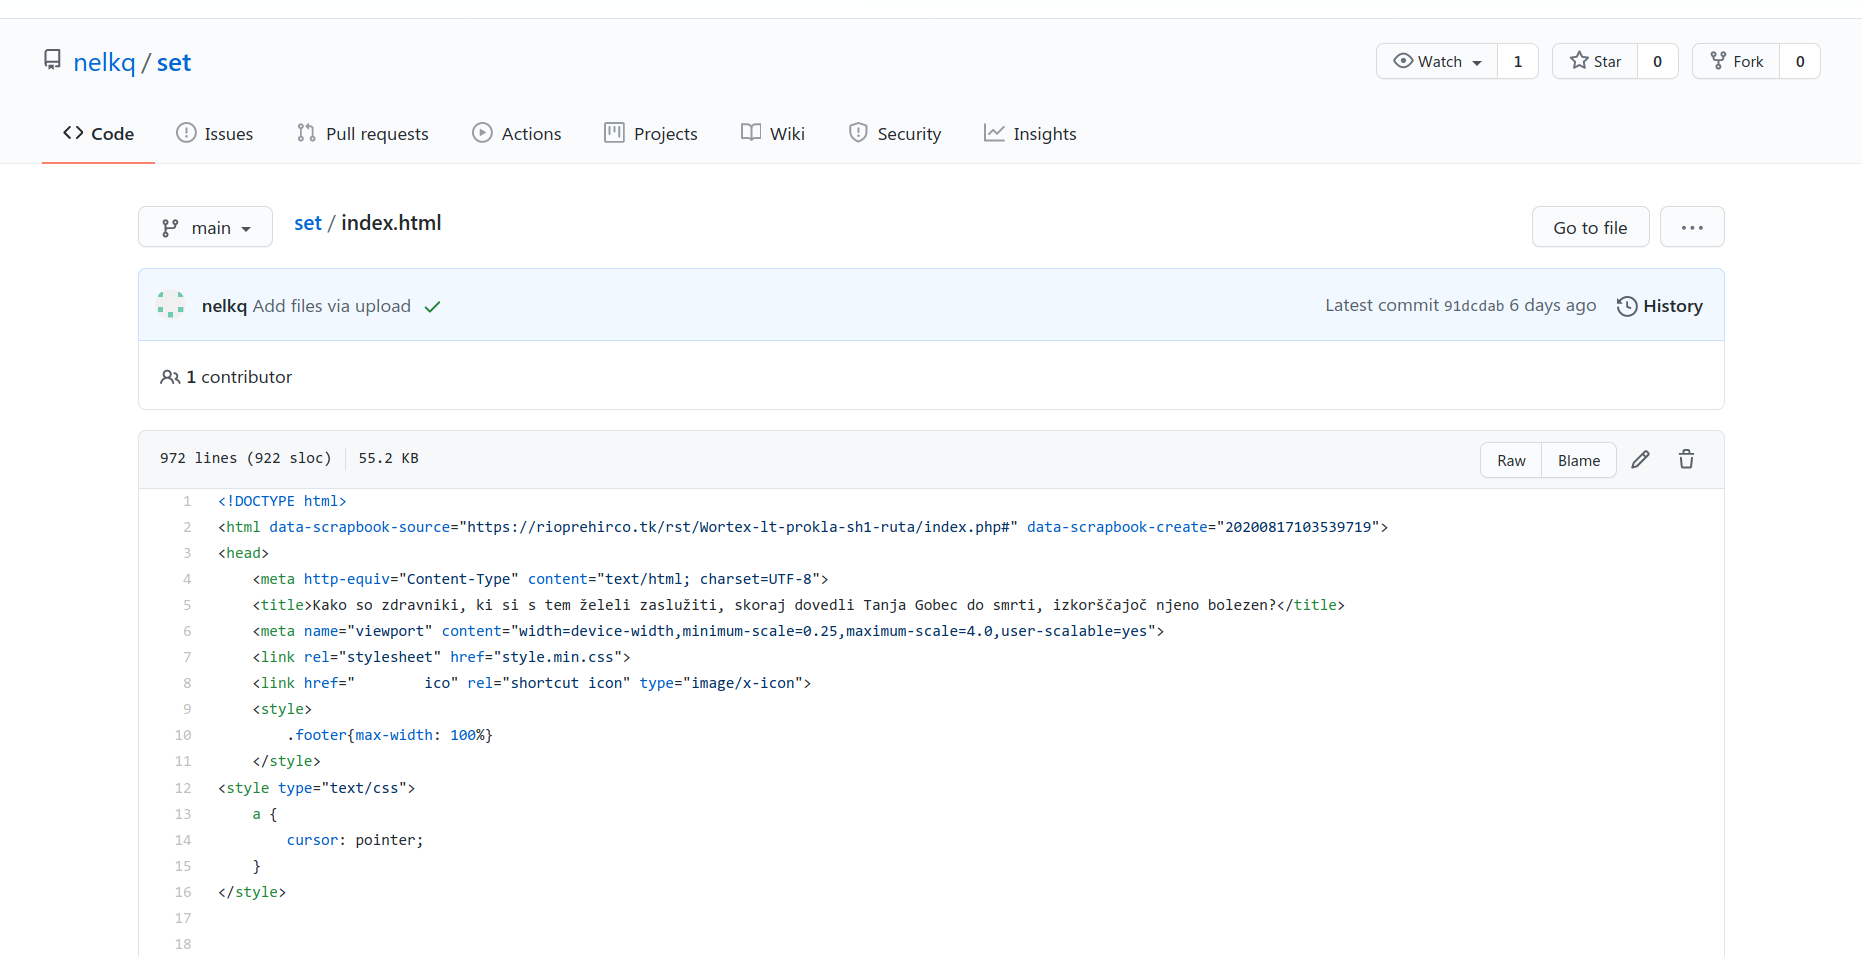Viewport: 1862px width, 957px height.
Task: Select code line number 10
Action: point(183,735)
